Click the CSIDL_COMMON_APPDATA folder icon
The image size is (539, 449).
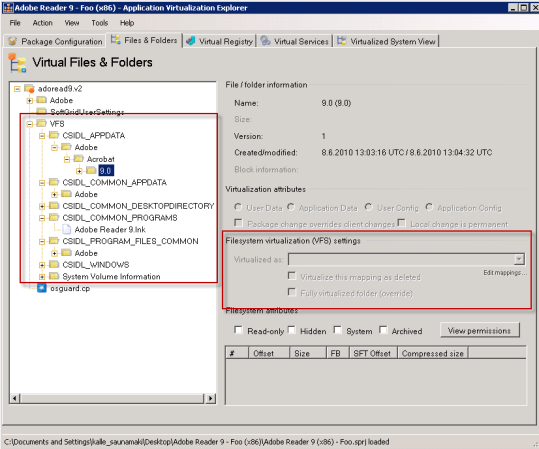54,182
